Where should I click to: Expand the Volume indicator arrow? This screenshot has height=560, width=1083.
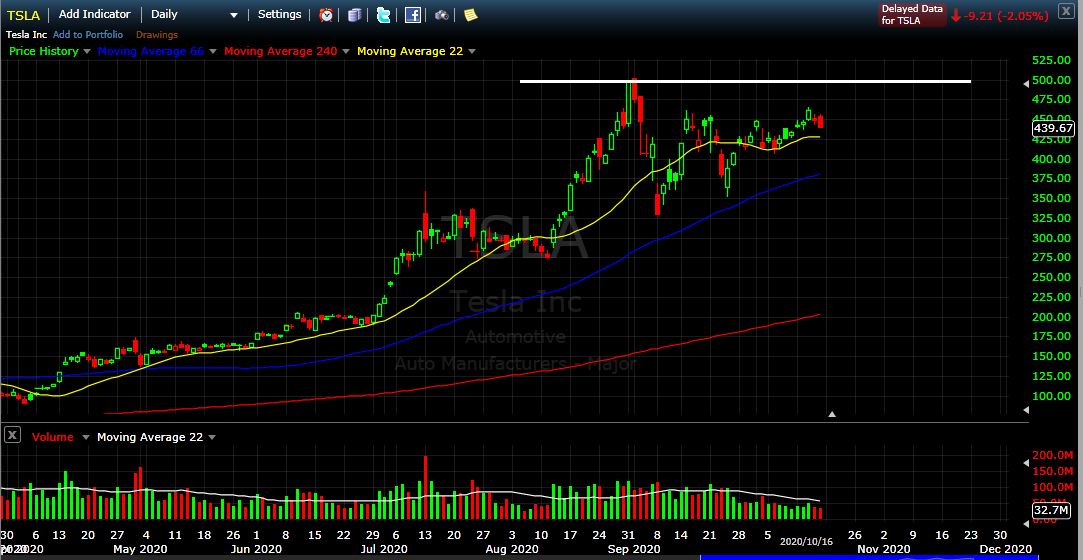(86, 437)
